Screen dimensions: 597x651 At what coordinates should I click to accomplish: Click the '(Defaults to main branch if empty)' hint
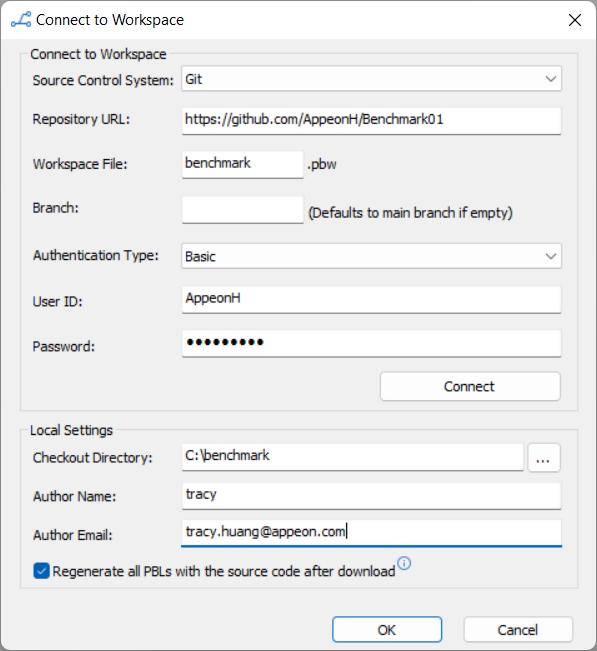(x=410, y=213)
